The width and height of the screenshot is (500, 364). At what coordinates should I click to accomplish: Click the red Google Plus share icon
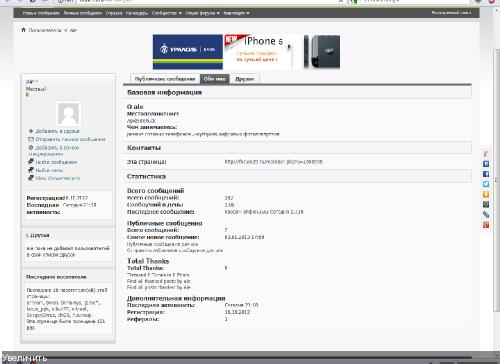(x=486, y=225)
